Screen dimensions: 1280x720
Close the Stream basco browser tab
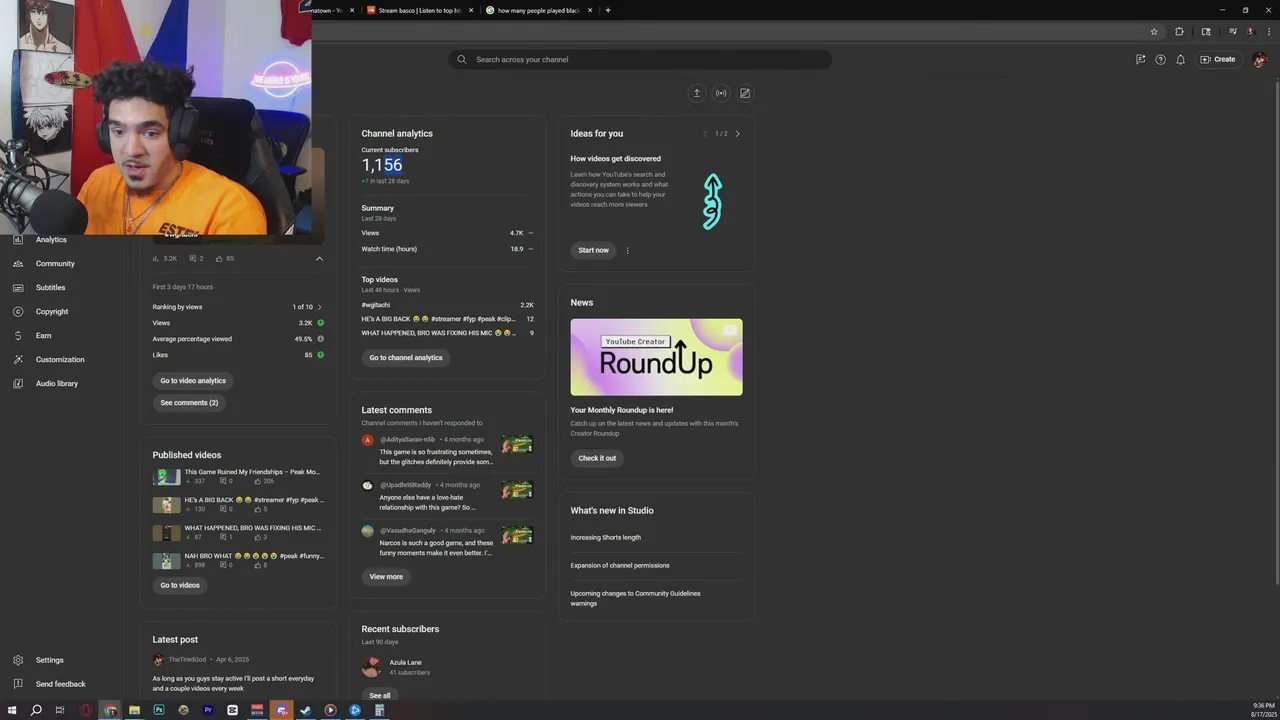coord(471,10)
